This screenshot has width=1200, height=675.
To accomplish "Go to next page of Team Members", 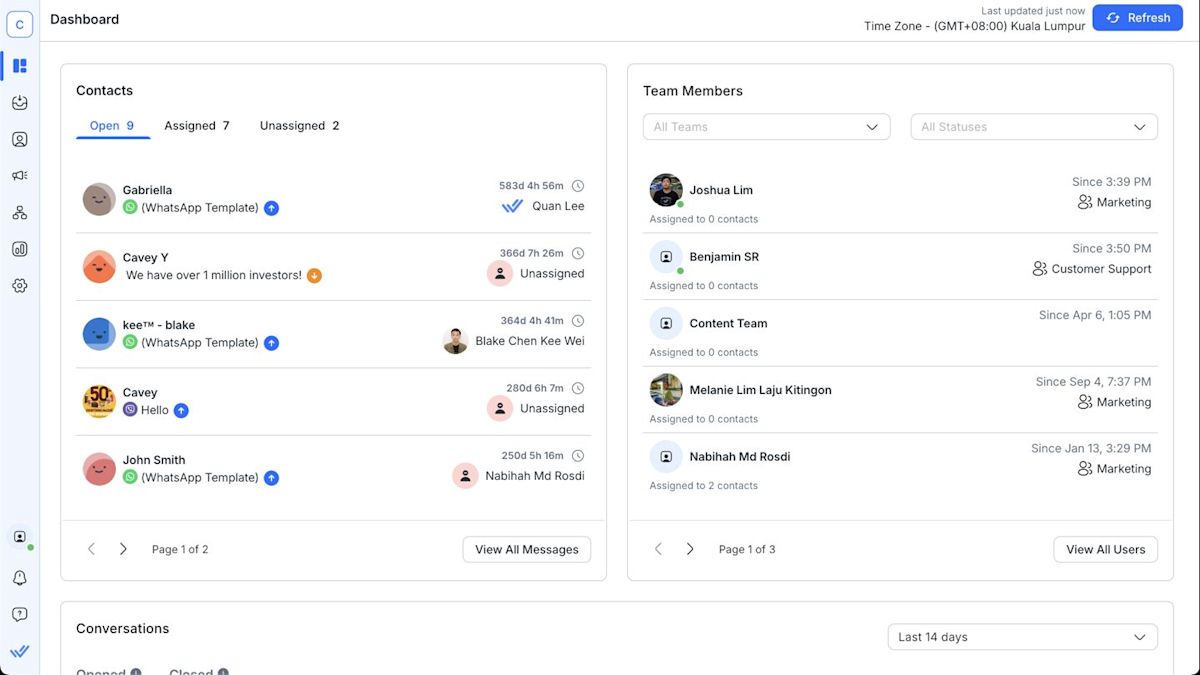I will [690, 549].
